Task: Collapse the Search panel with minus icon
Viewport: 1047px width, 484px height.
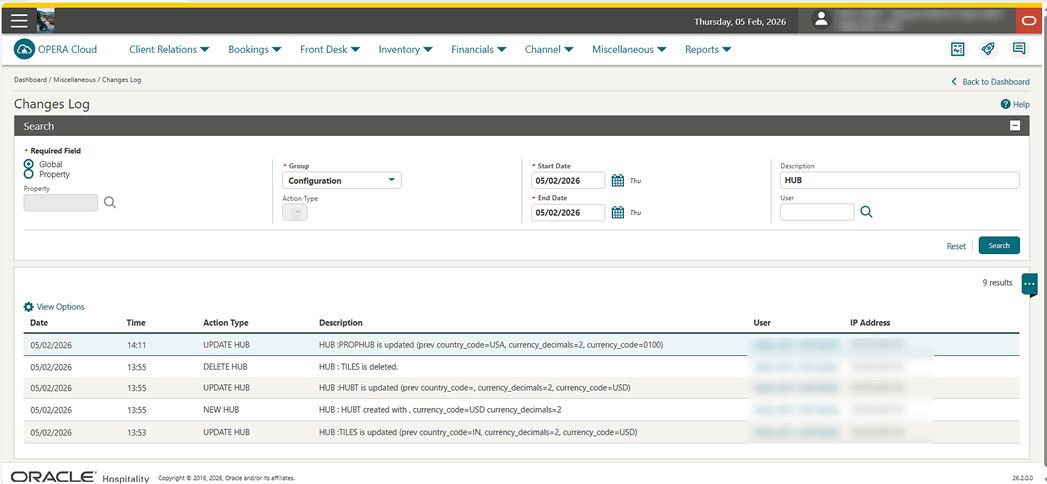Action: pyautogui.click(x=1015, y=126)
